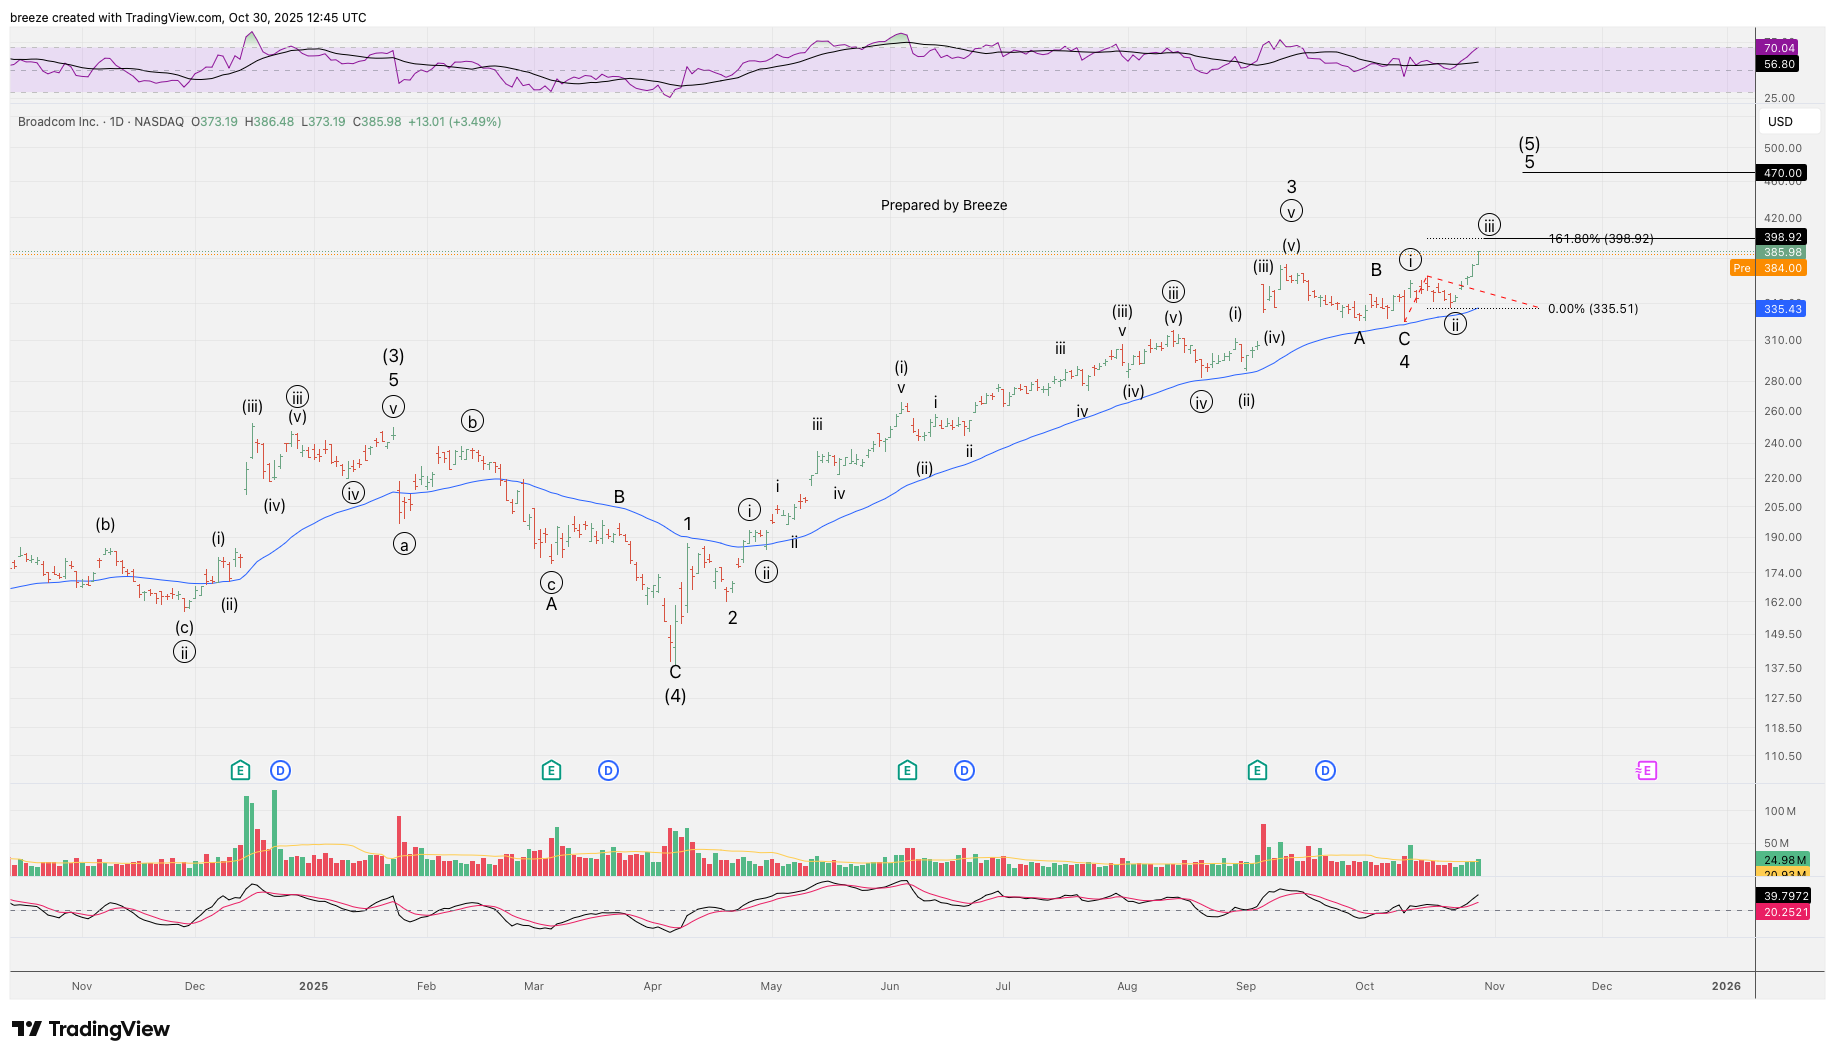Click the dividend marker in late September
Screen dimensions: 1835x1059
point(1325,770)
